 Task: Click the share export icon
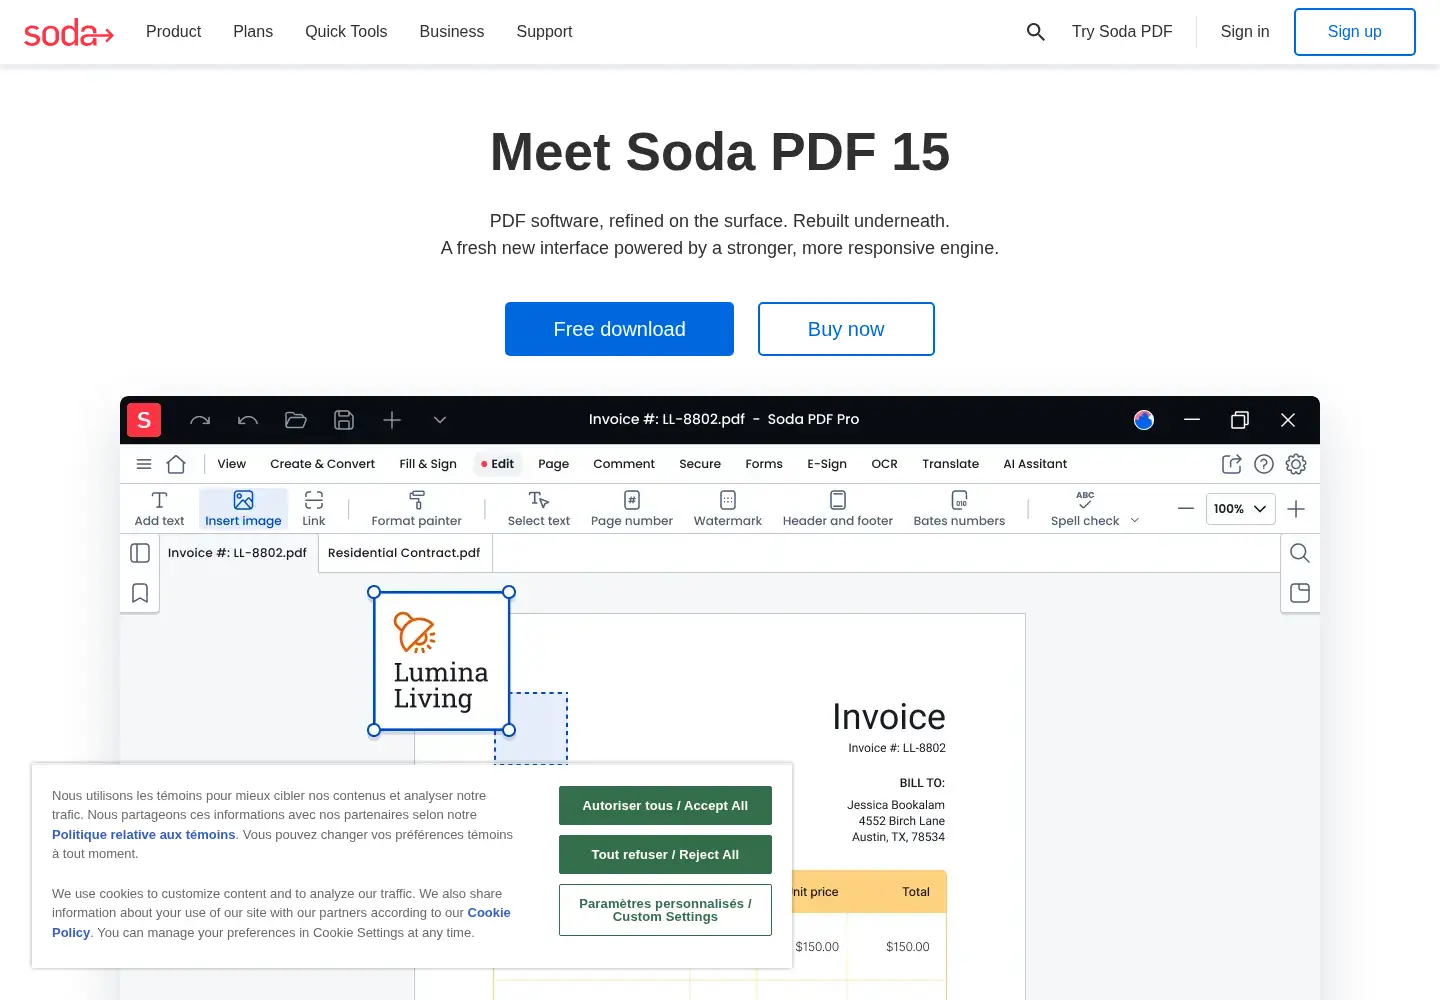[x=1232, y=464]
